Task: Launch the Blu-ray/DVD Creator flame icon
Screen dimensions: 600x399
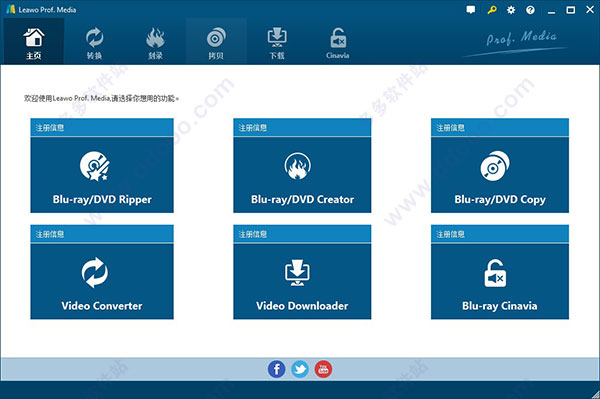Action: click(298, 166)
